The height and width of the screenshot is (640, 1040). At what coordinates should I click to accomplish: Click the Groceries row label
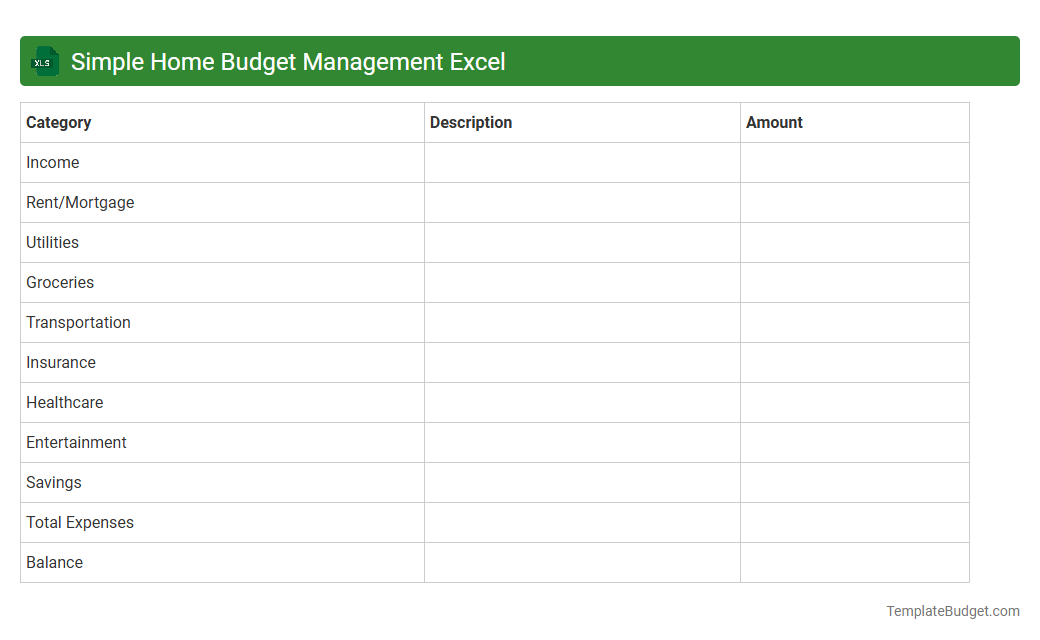pyautogui.click(x=60, y=282)
